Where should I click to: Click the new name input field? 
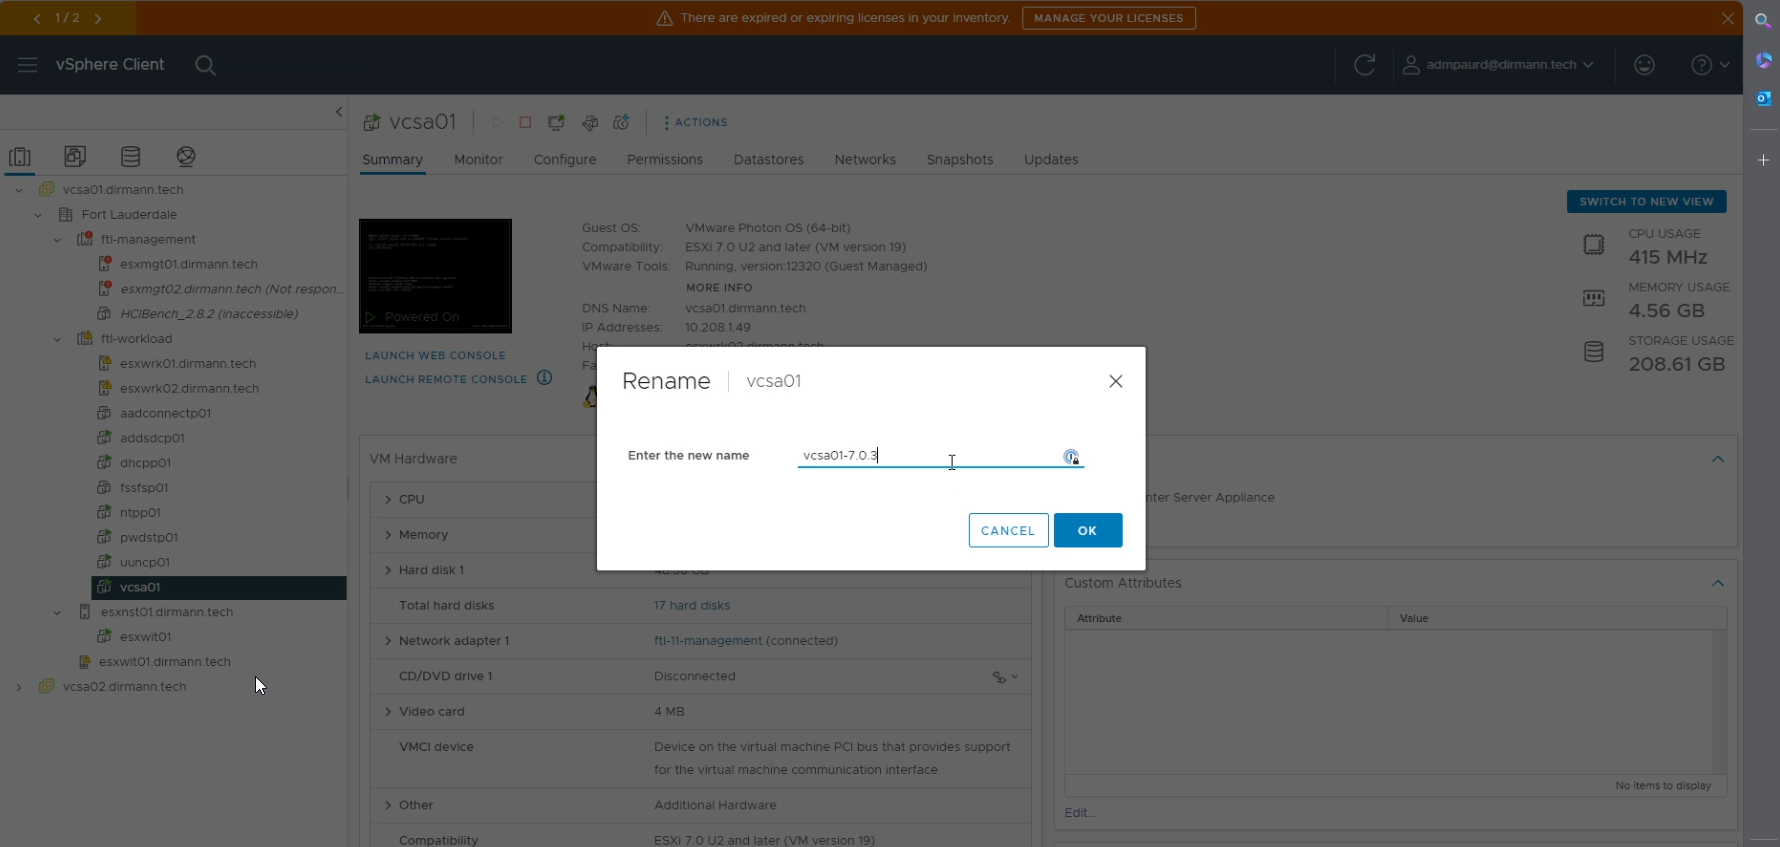click(x=940, y=456)
